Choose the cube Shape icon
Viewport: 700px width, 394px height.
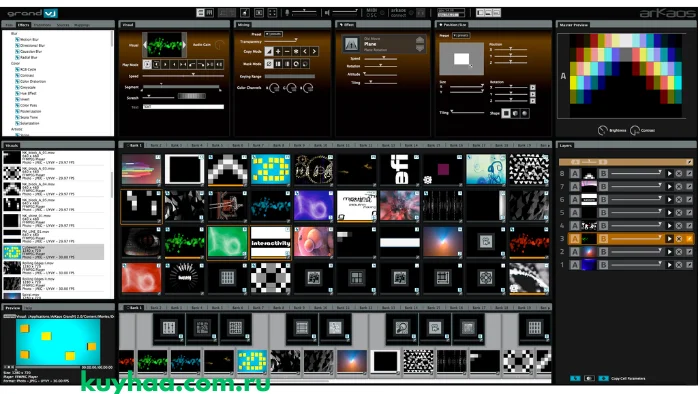click(515, 113)
